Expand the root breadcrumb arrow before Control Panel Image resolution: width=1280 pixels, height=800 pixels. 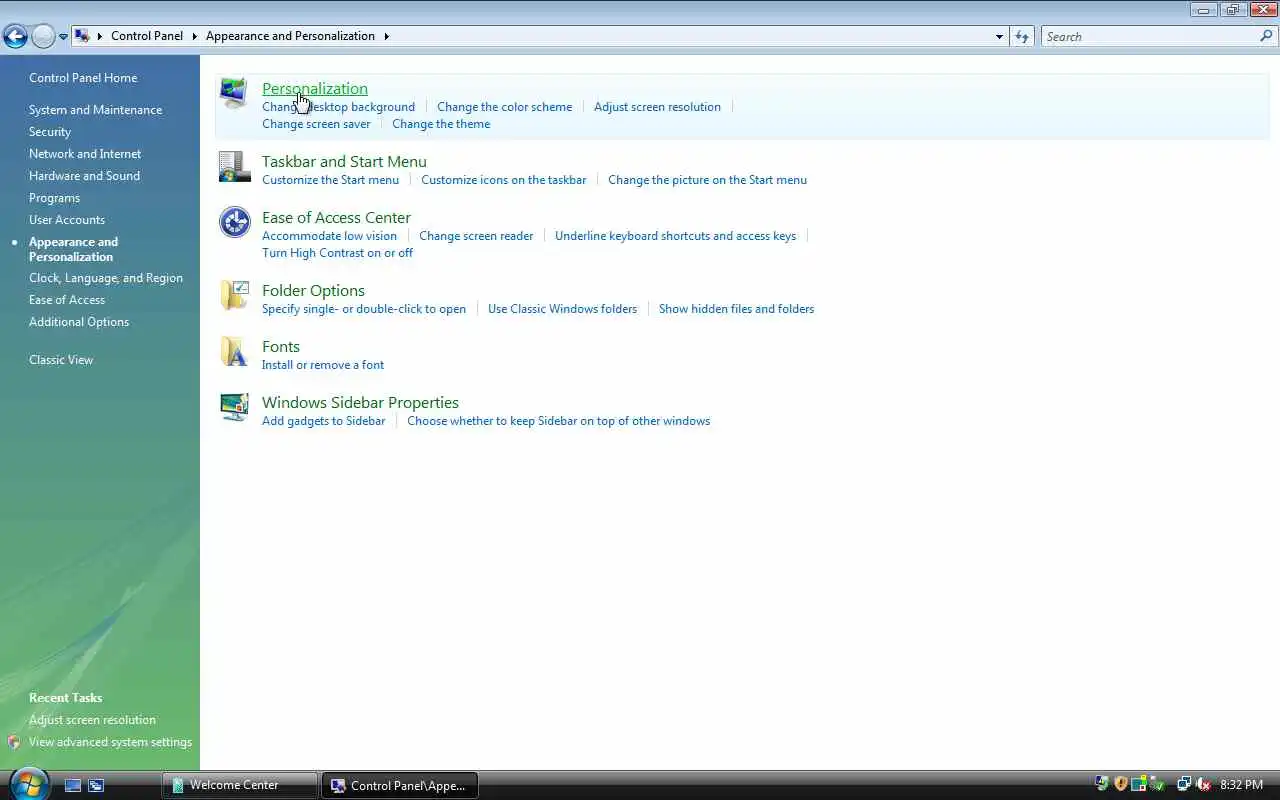(100, 36)
